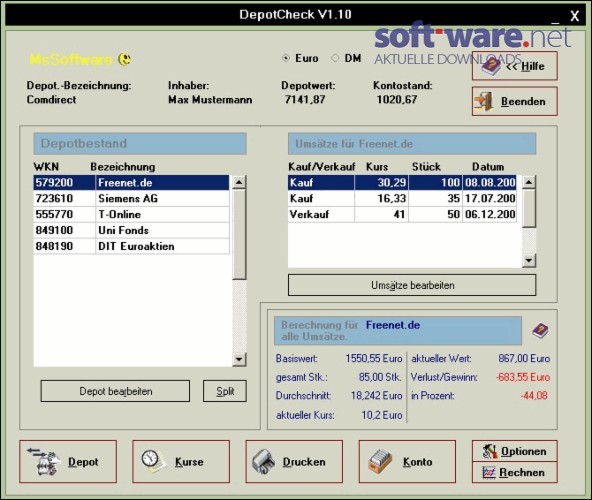Screen dimensions: 592x500
Task: Click the Depotbestand scroll down arrow
Action: coord(239,359)
